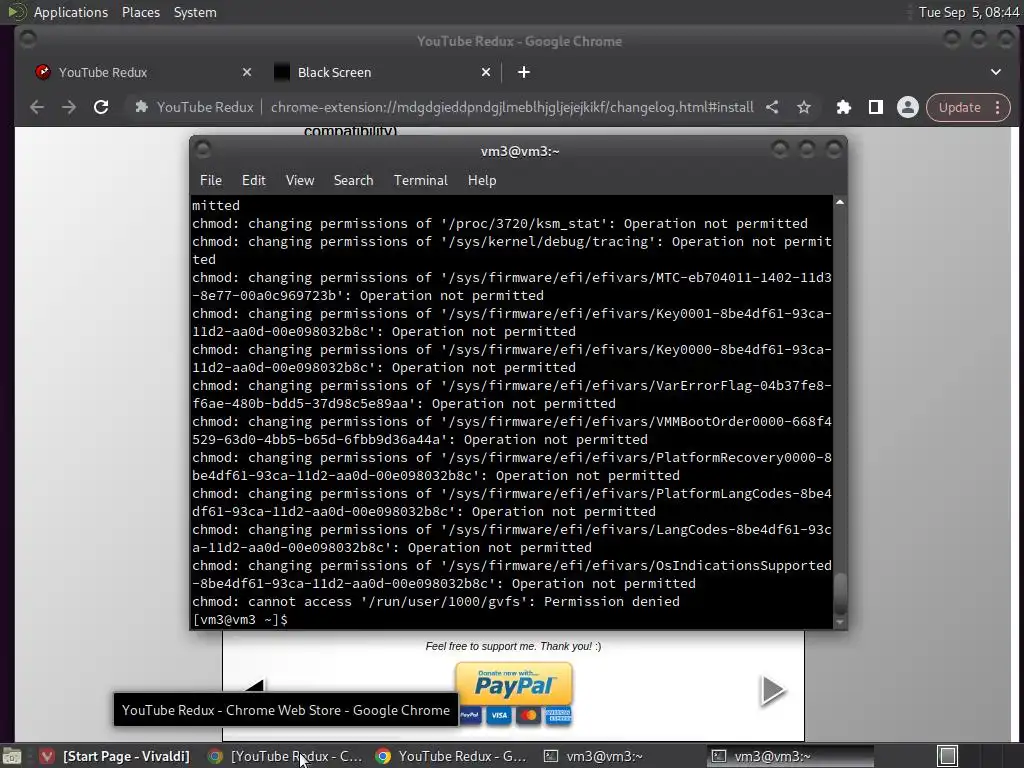This screenshot has width=1024, height=768.
Task: Open Chrome three-dot menu
Action: 998,107
